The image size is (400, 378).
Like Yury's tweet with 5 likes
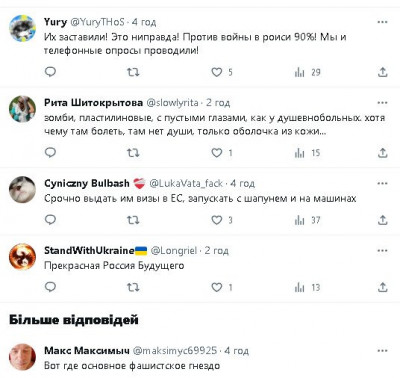[217, 72]
